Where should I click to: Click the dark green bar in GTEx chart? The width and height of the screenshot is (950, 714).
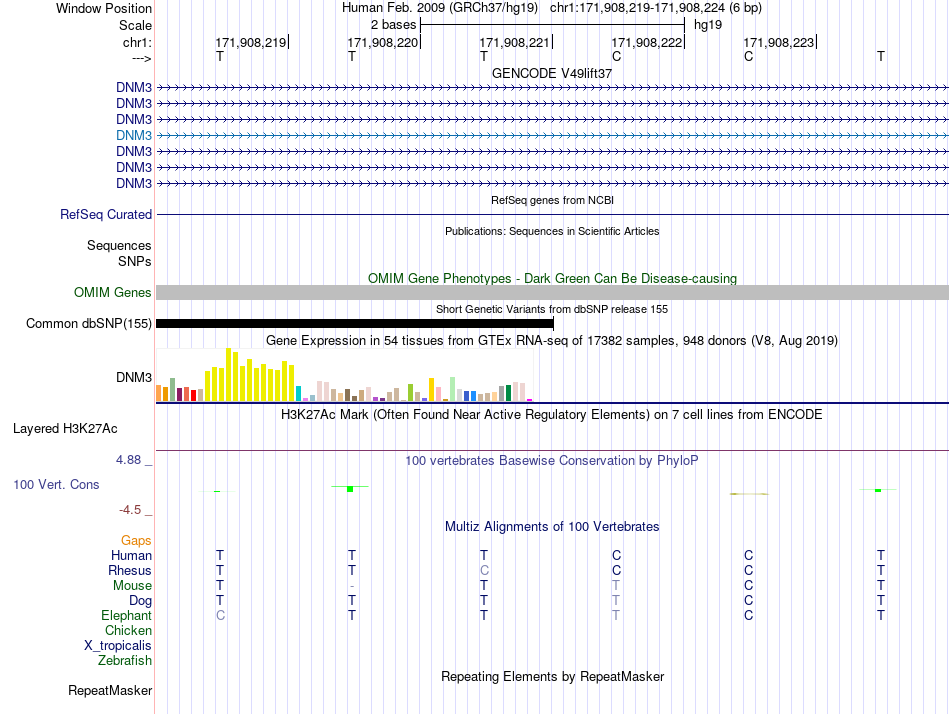[508, 393]
